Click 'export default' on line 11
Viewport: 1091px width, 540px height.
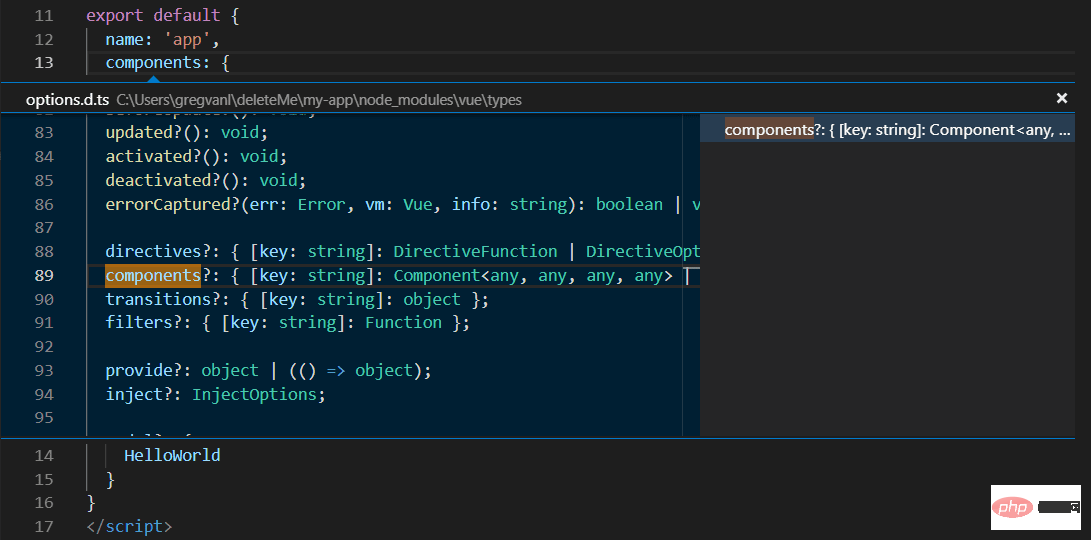click(x=153, y=15)
